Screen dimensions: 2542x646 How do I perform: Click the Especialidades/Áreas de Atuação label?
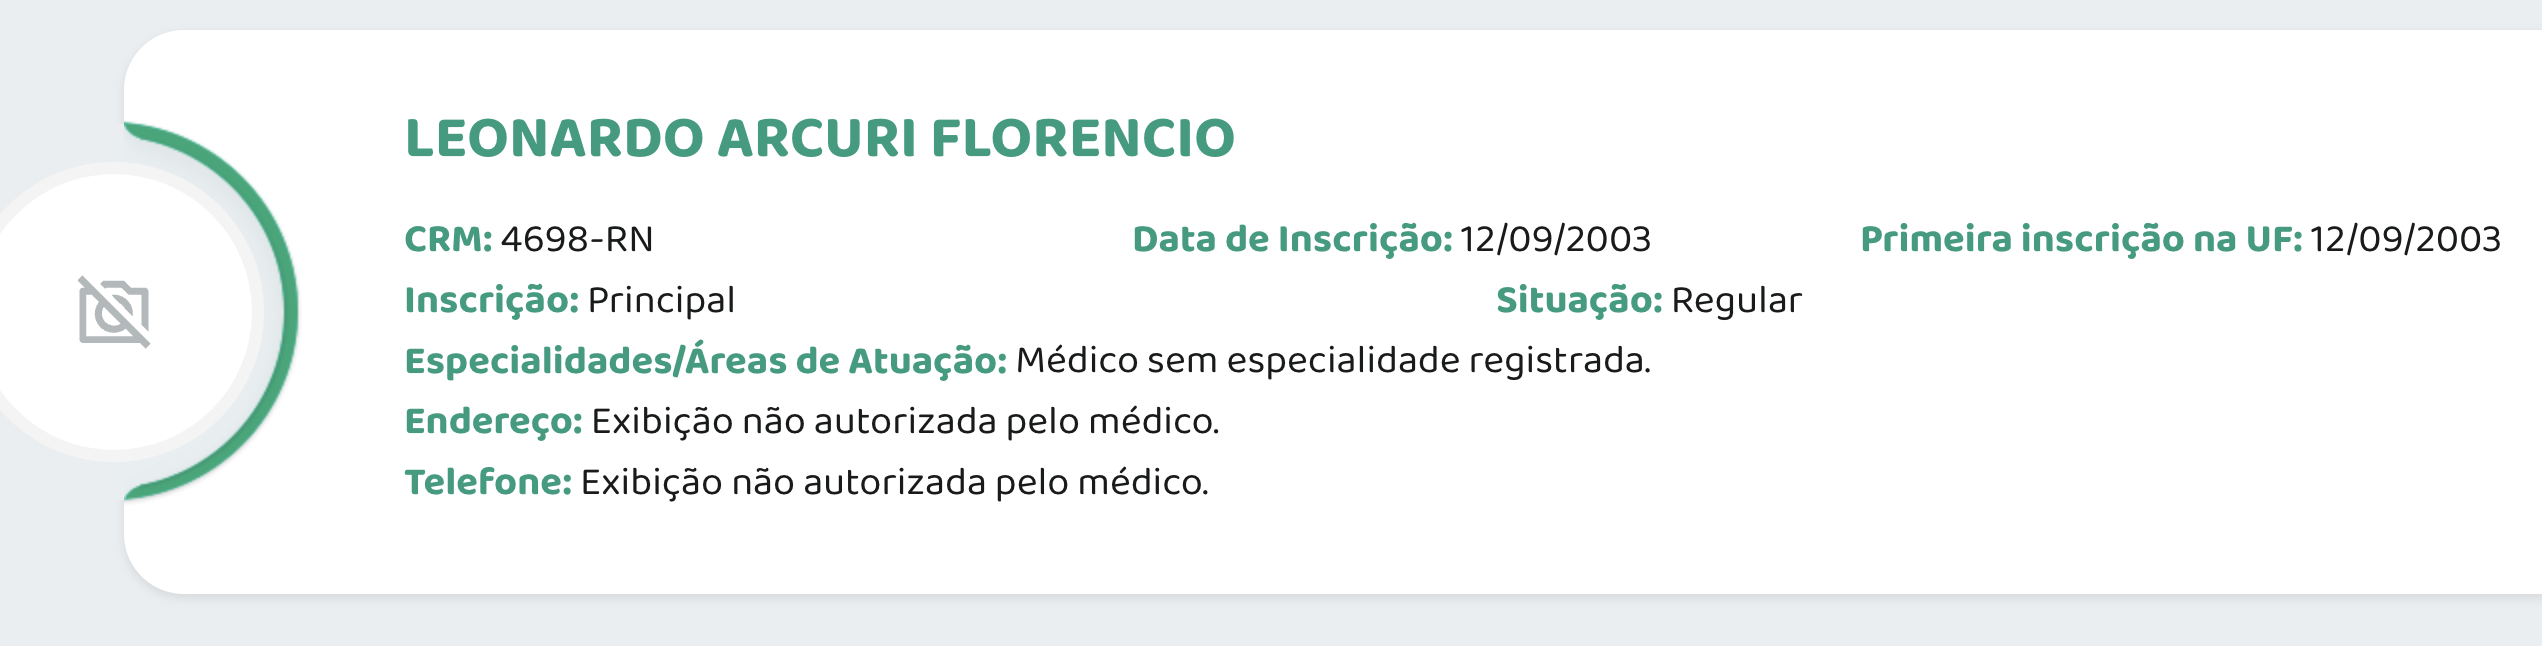pyautogui.click(x=705, y=362)
